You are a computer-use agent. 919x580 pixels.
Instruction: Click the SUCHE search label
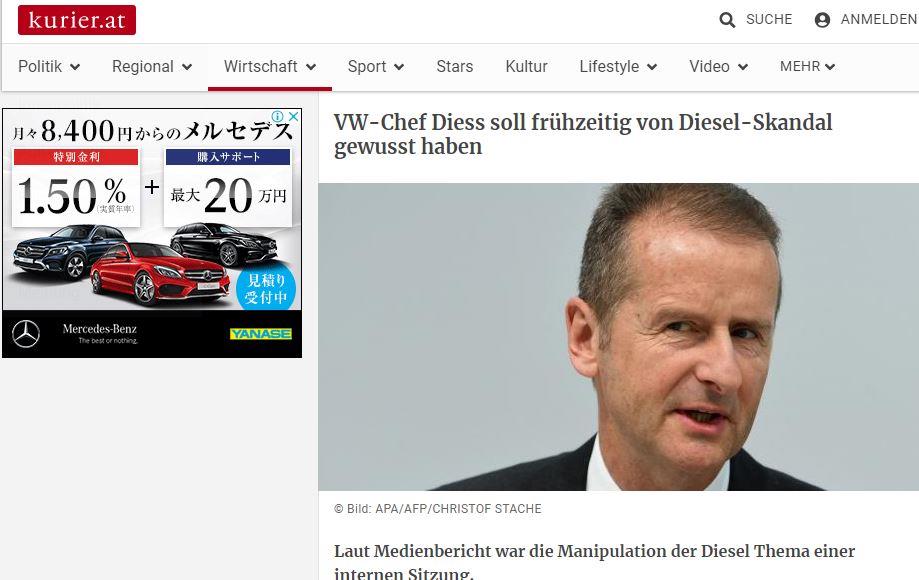[769, 19]
